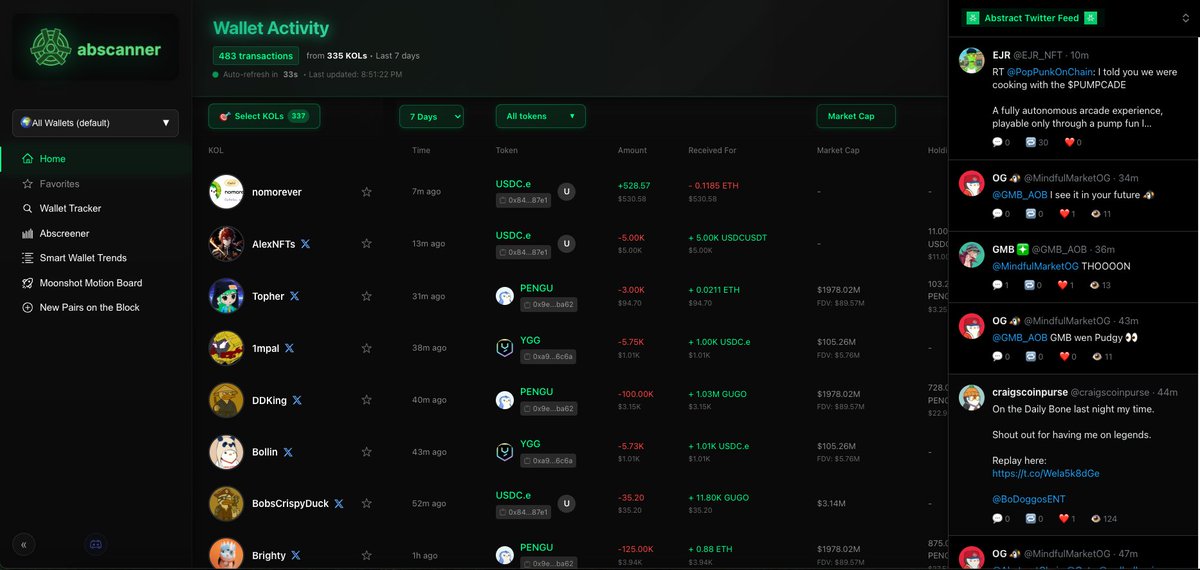
Task: Open 1mpal's X profile icon
Action: coord(289,348)
